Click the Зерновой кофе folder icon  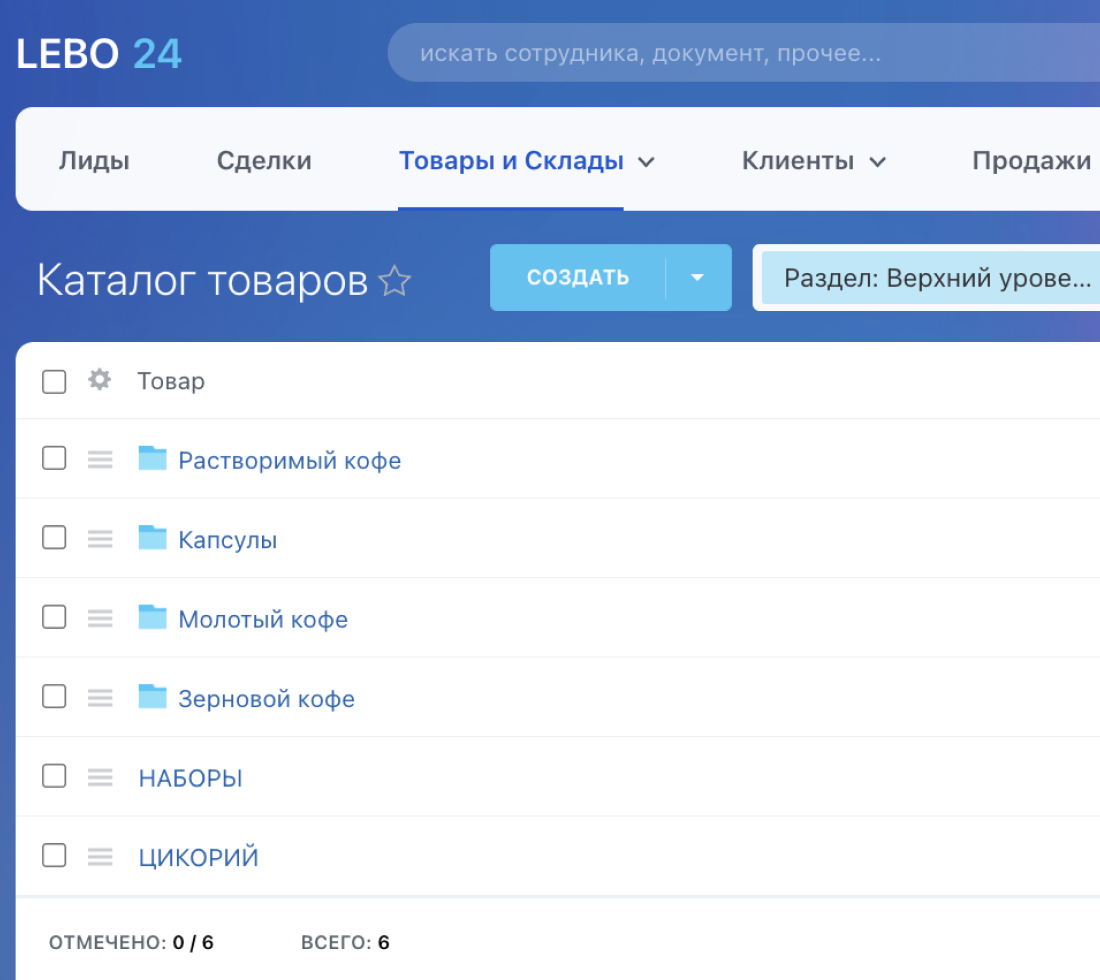(152, 696)
